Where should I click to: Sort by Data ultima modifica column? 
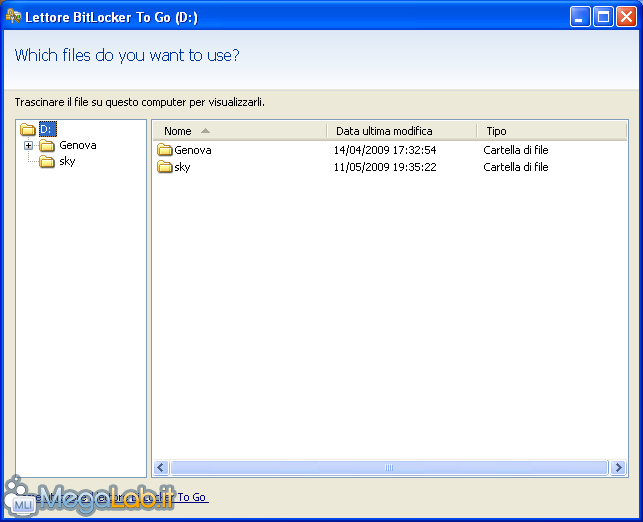402,131
